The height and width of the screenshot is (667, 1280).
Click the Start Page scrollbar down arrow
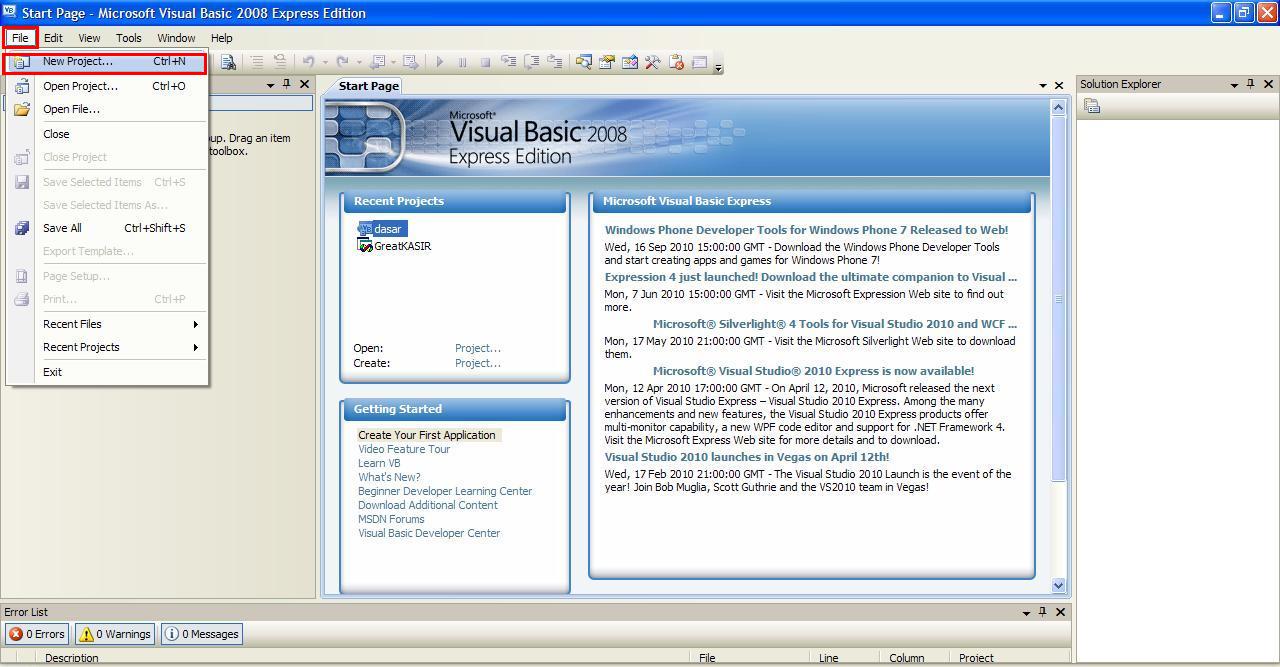[1059, 586]
